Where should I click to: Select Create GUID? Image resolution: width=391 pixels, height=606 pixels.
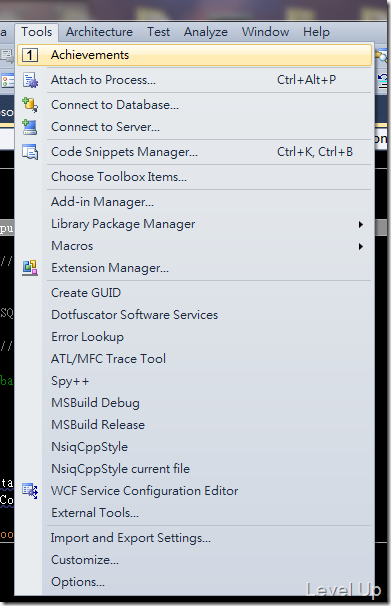tap(194, 293)
